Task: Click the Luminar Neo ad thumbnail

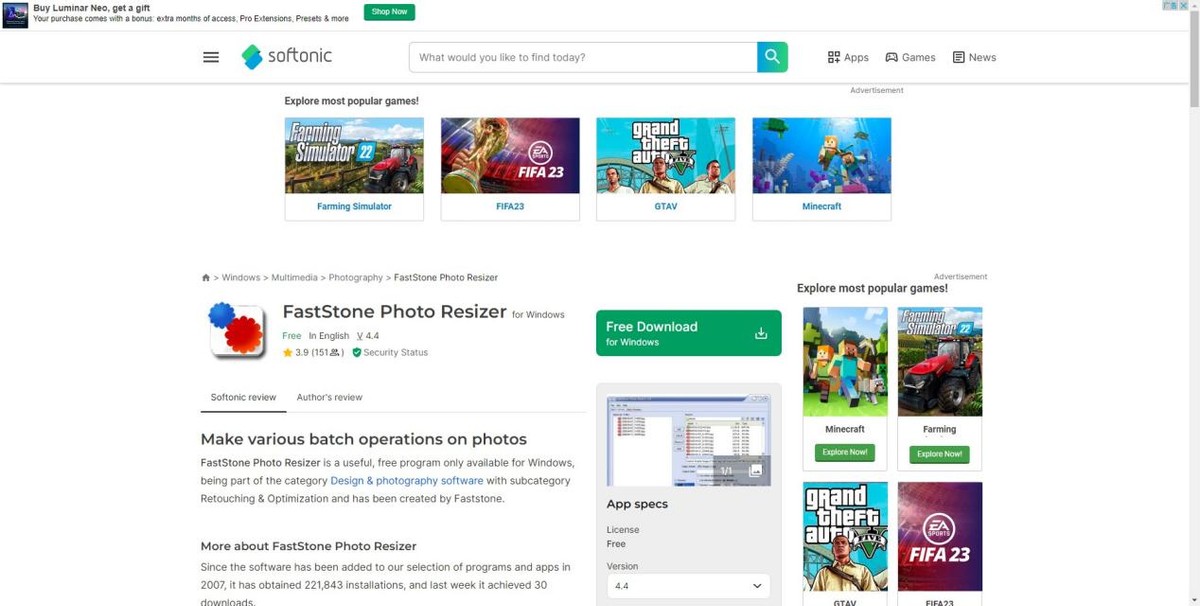Action: tap(15, 14)
